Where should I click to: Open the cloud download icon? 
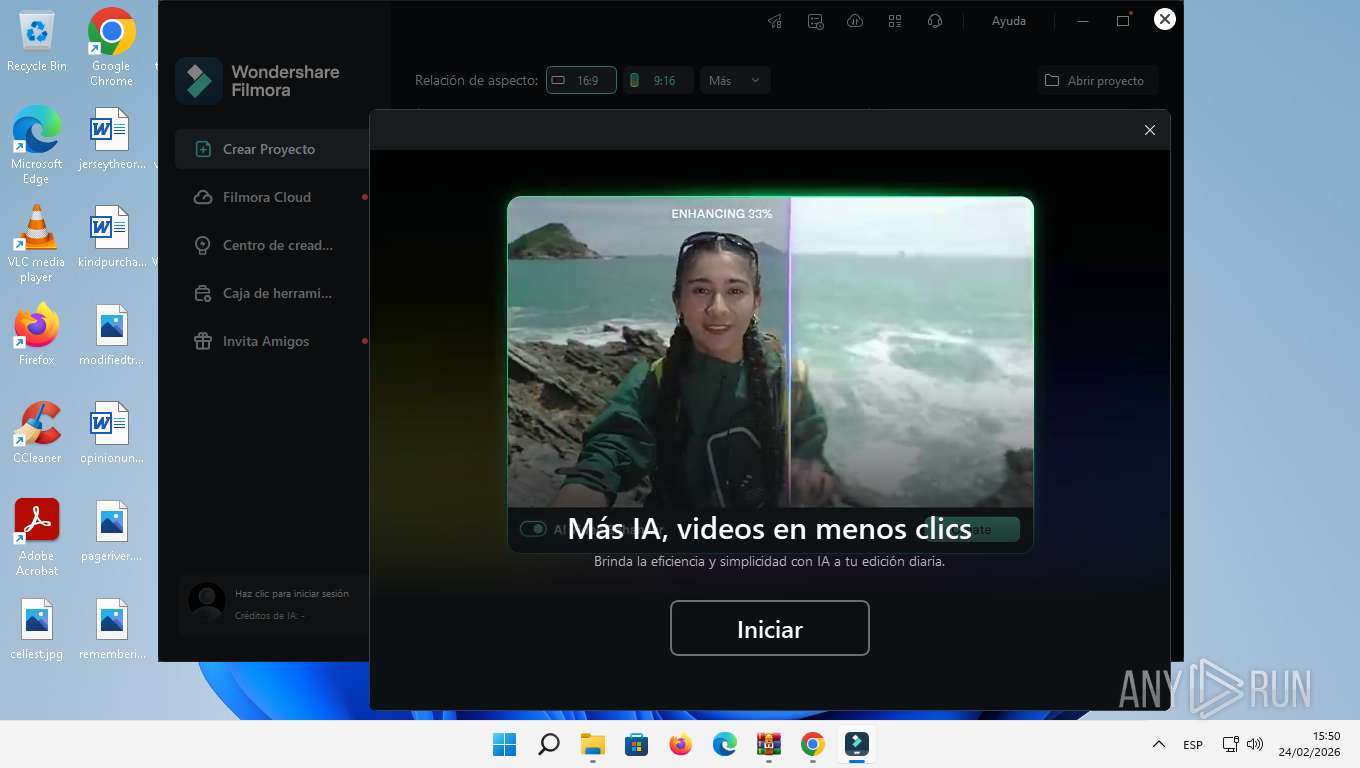point(855,21)
